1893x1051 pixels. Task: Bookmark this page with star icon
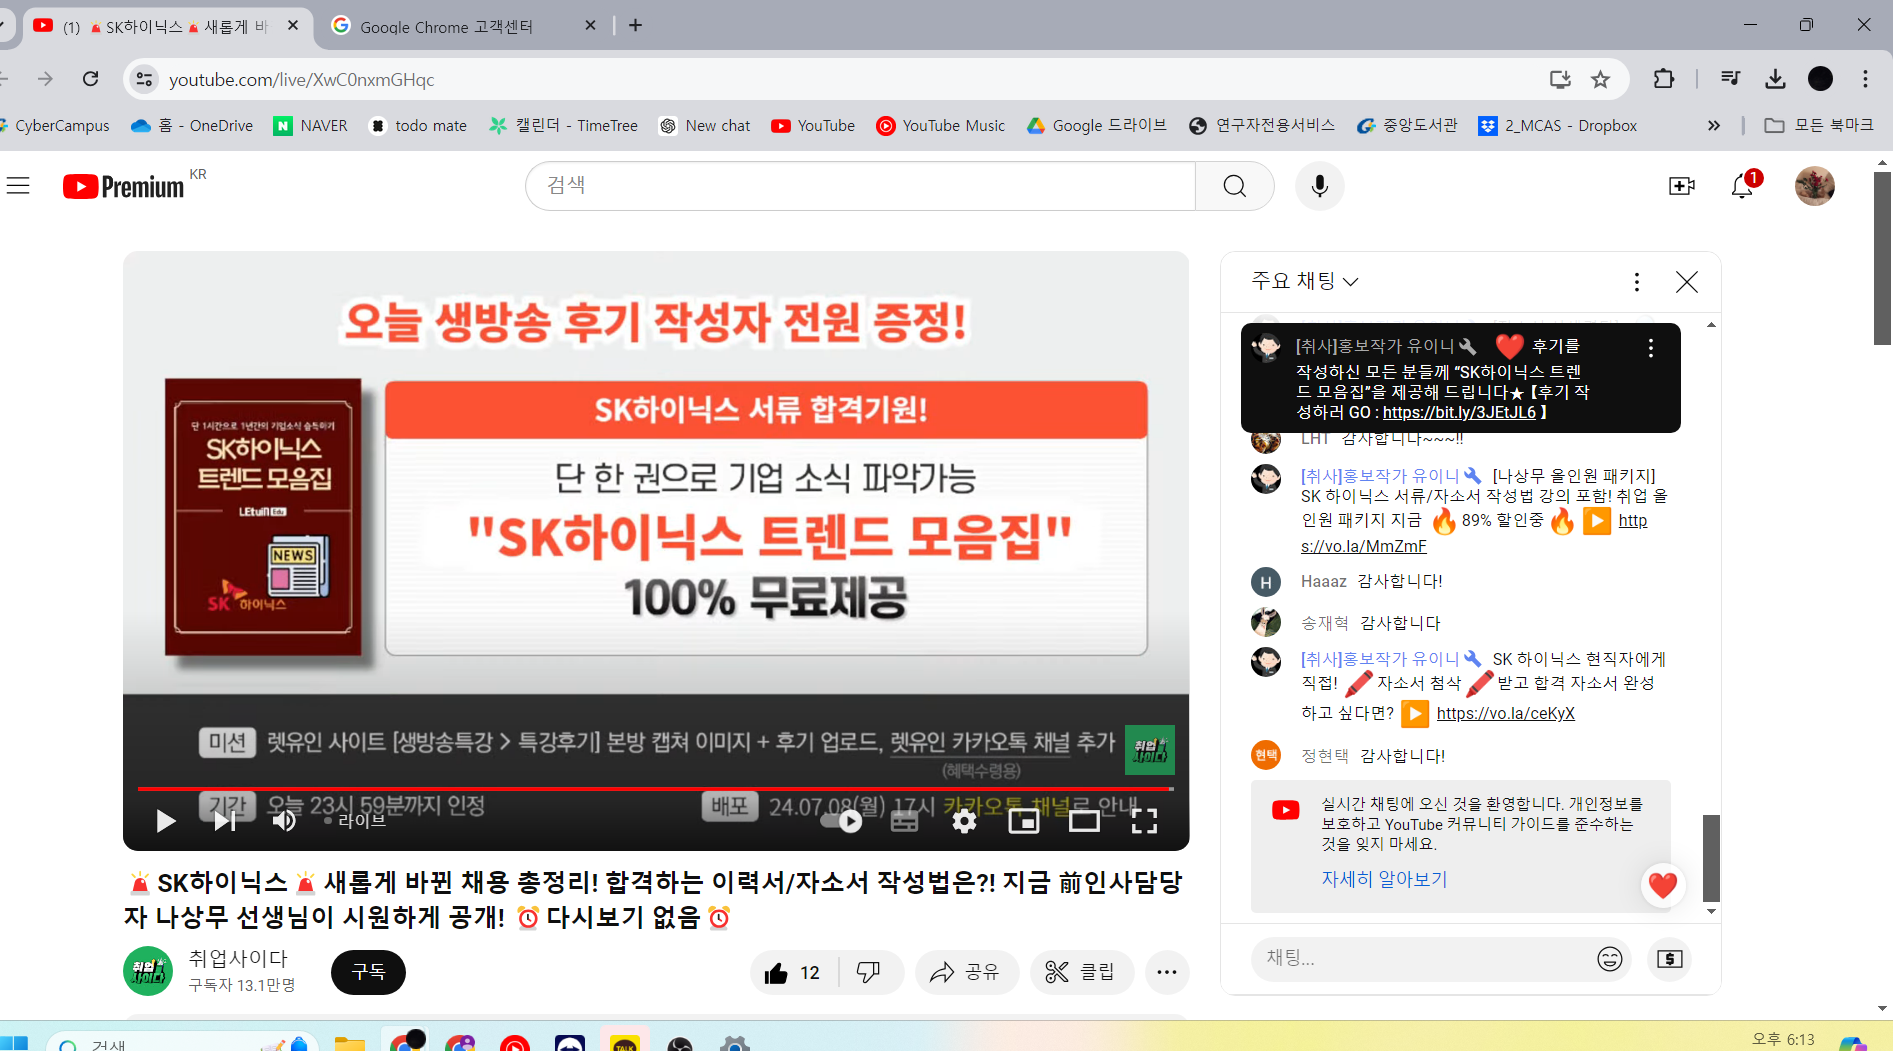(x=1600, y=79)
